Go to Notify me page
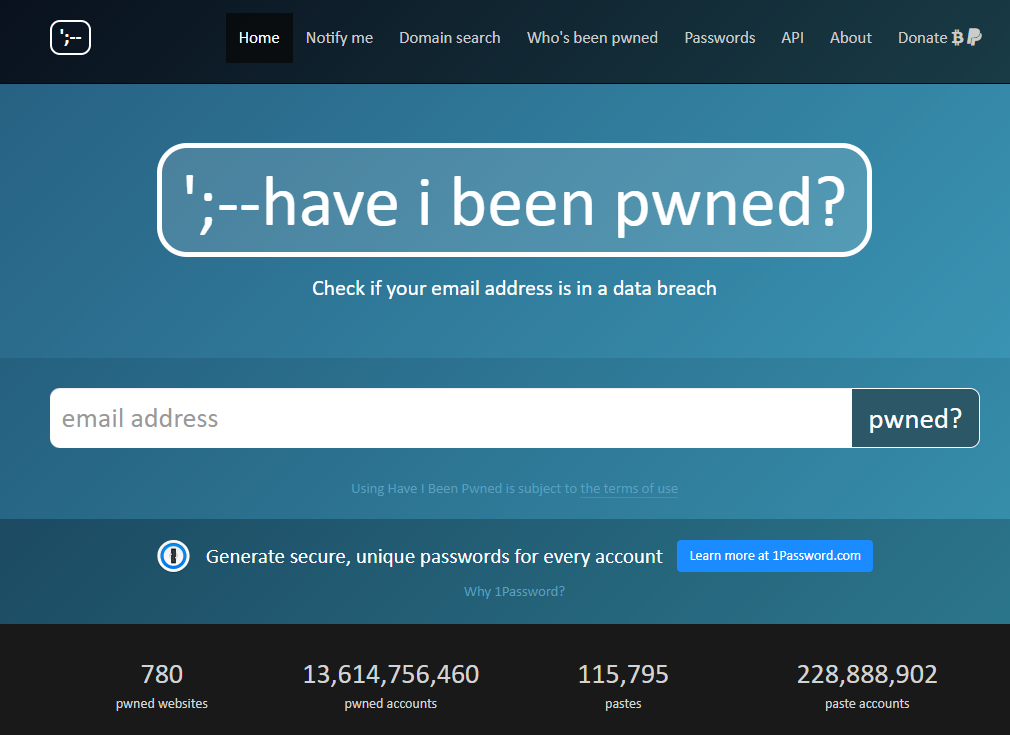Image resolution: width=1010 pixels, height=735 pixels. coord(339,38)
